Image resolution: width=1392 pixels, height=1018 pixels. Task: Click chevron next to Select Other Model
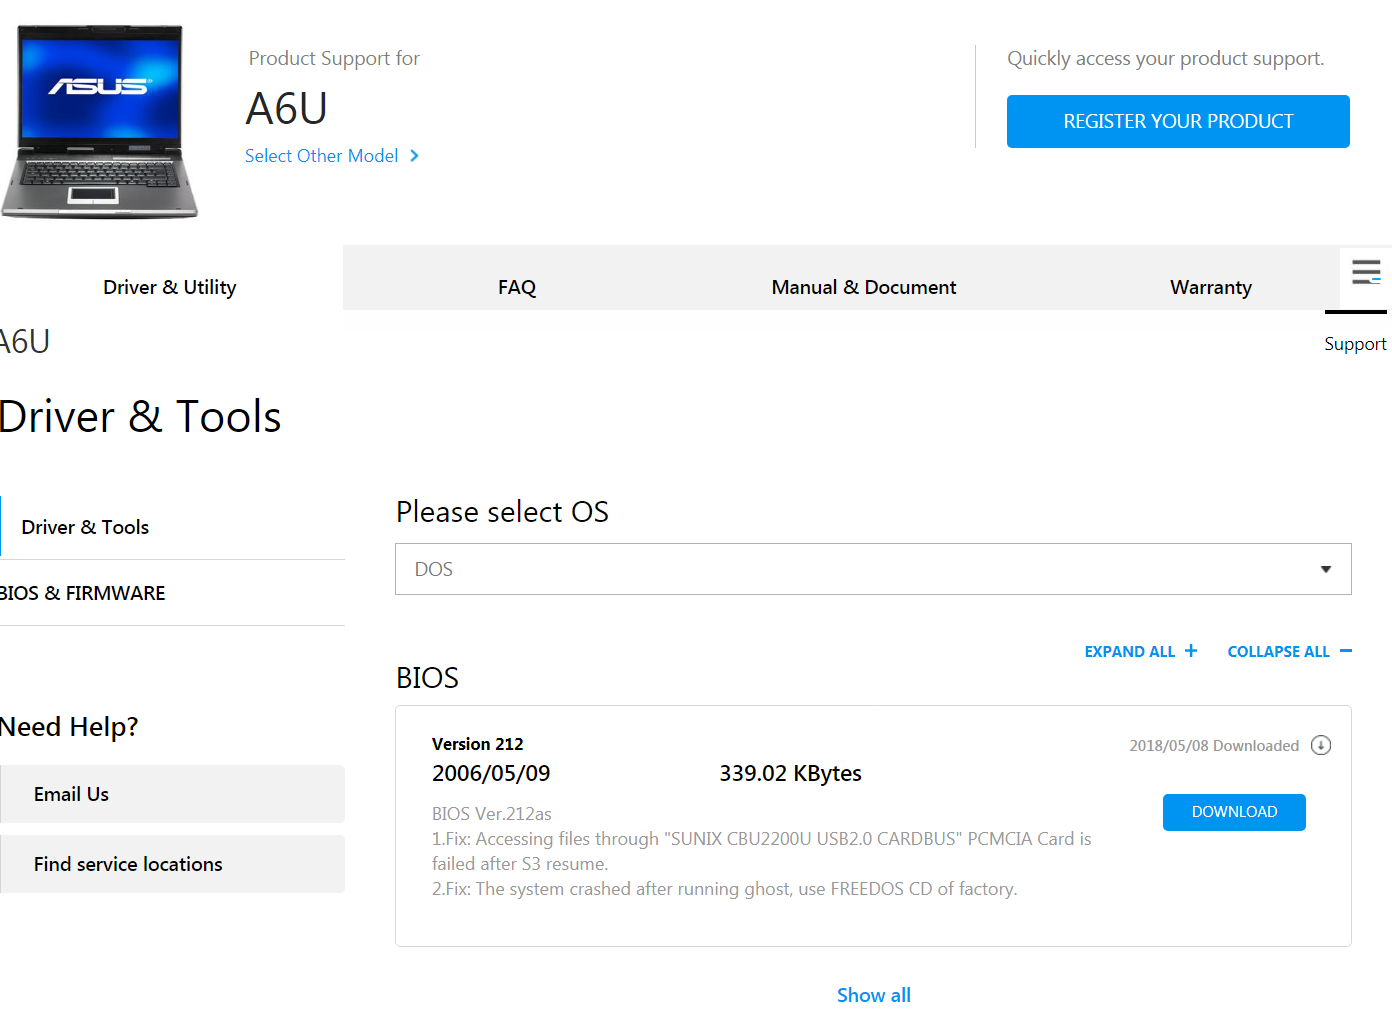click(x=414, y=156)
